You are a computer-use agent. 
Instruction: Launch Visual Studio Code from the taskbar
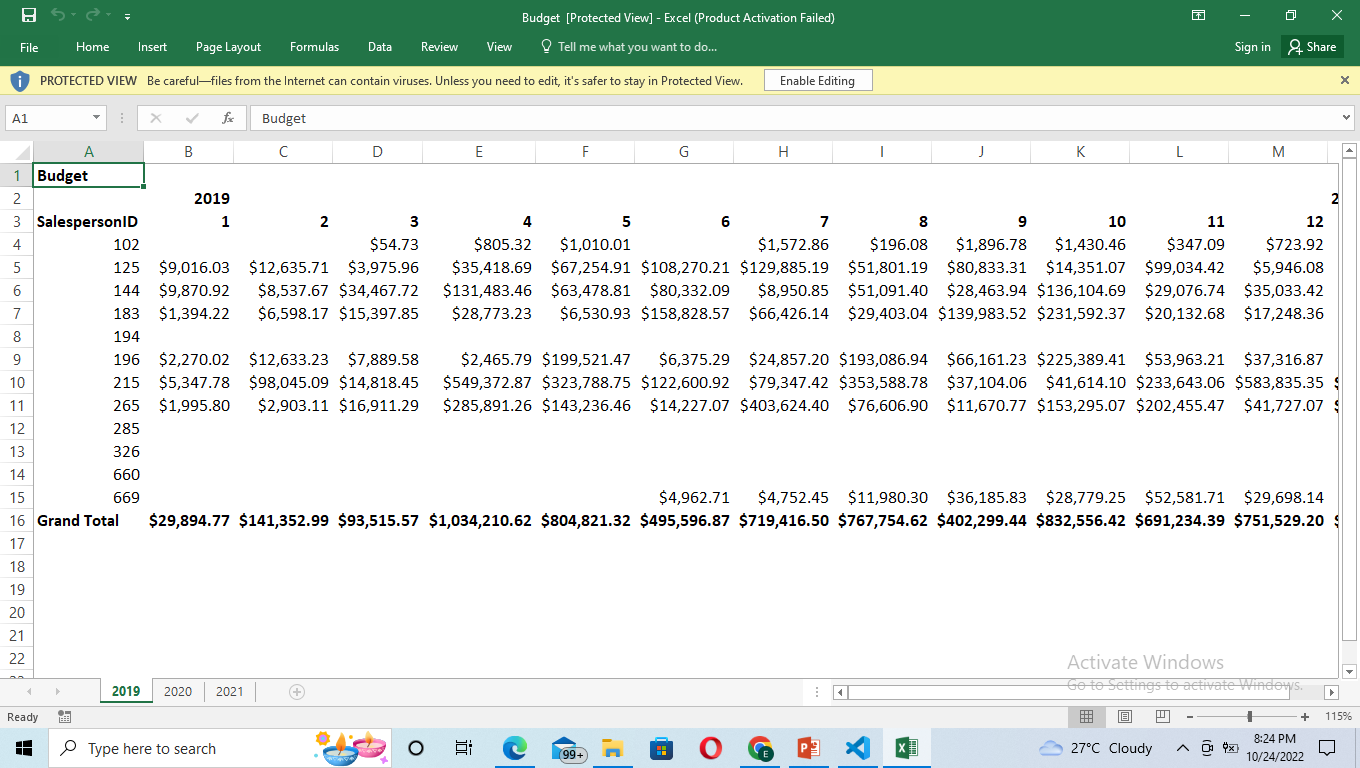(x=857, y=748)
